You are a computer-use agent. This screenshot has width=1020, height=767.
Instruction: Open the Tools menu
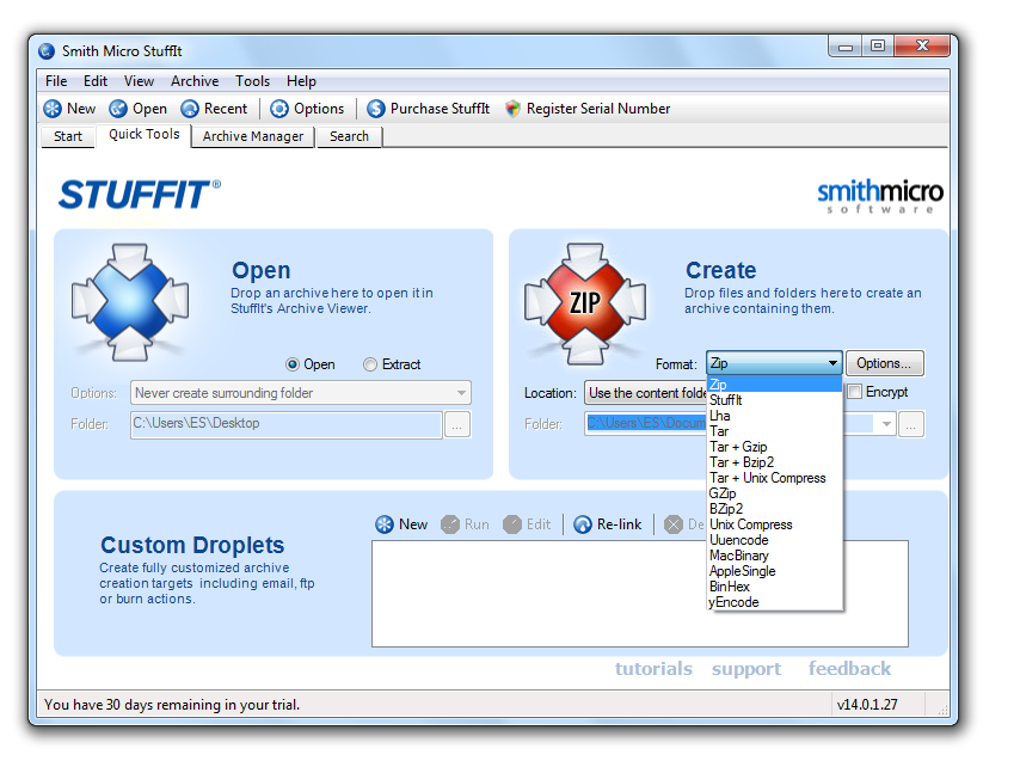tap(252, 81)
